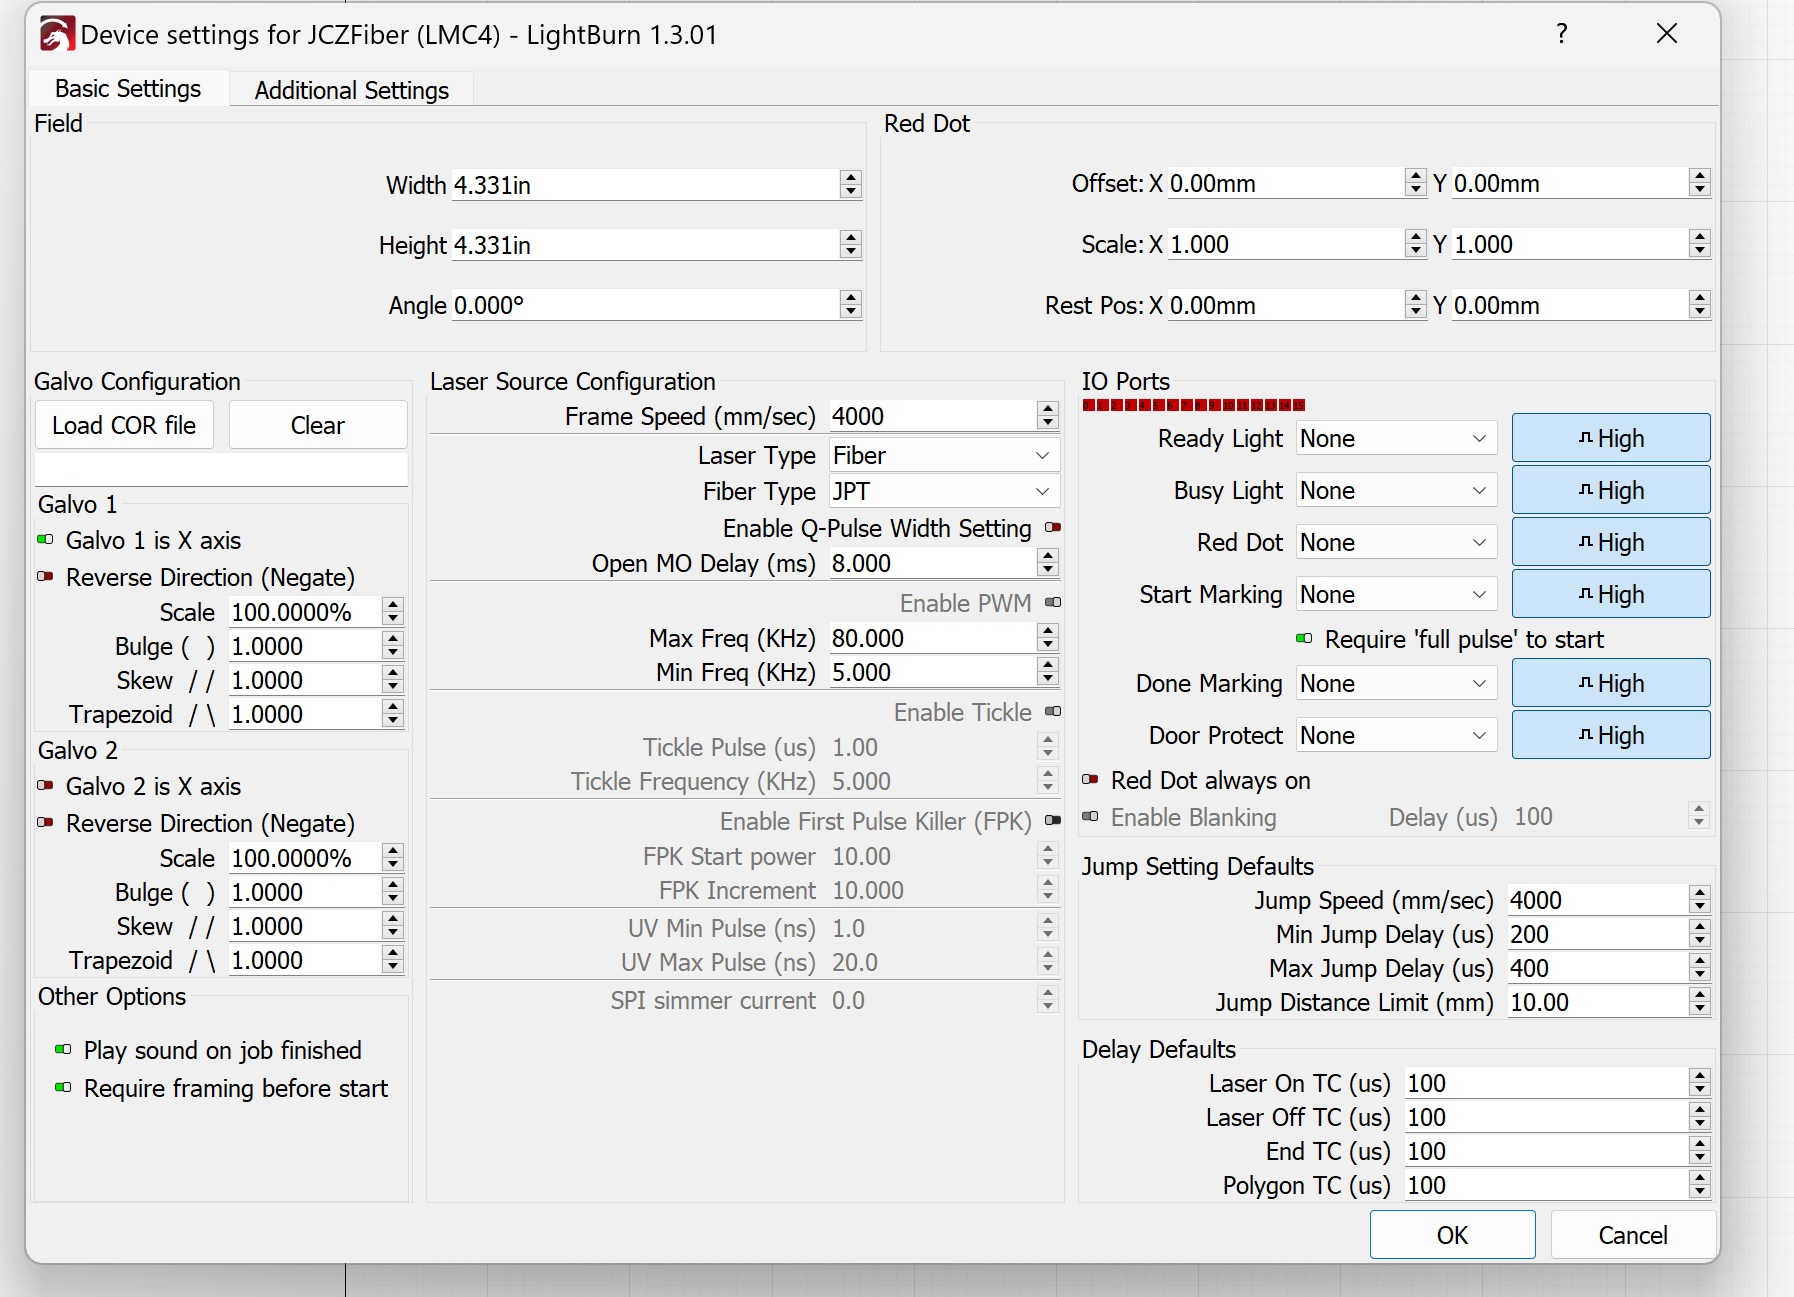Click the Open MO Delay field
Image resolution: width=1794 pixels, height=1297 pixels.
[932, 563]
